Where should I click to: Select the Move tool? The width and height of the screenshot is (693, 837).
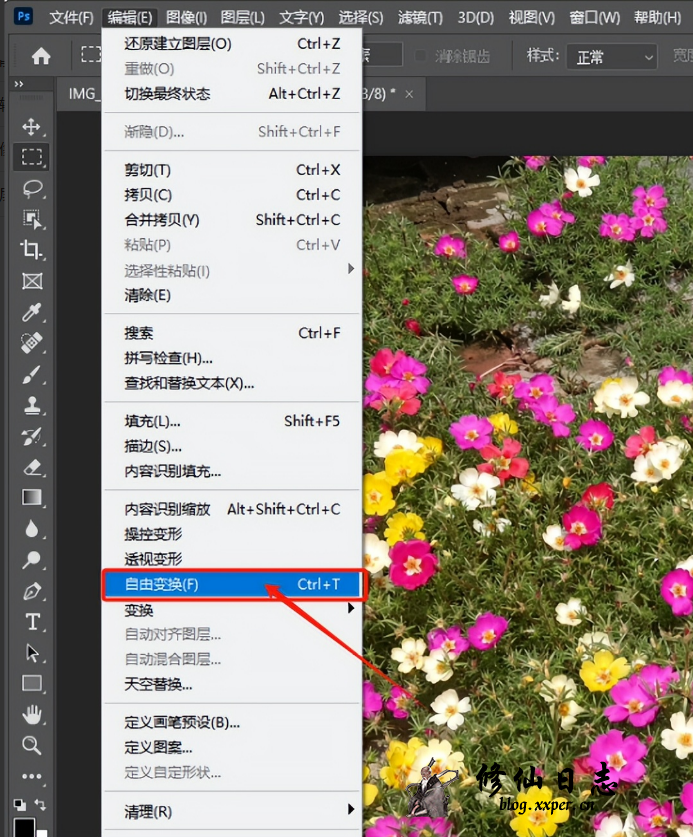[32, 126]
